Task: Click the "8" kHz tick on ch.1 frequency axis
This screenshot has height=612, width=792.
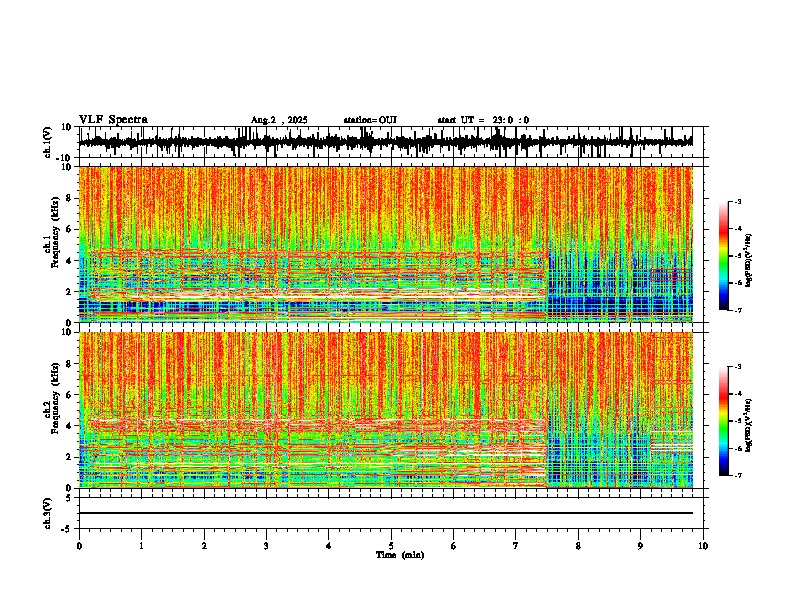Action: (x=70, y=198)
